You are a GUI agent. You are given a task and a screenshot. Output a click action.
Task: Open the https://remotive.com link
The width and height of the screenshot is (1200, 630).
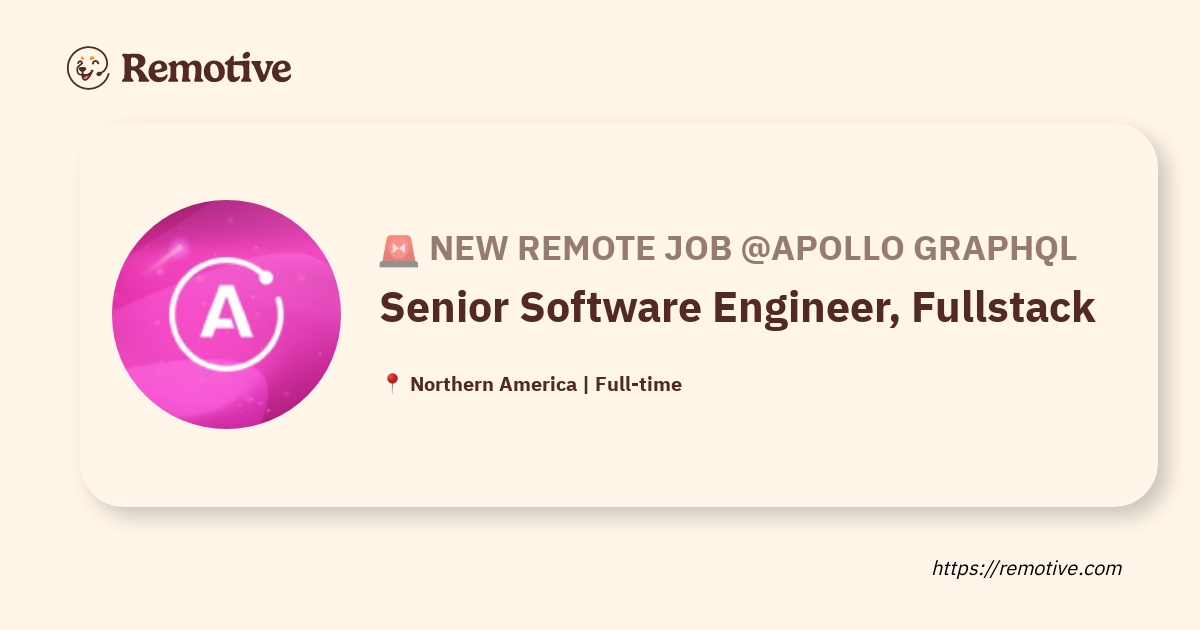click(1027, 568)
